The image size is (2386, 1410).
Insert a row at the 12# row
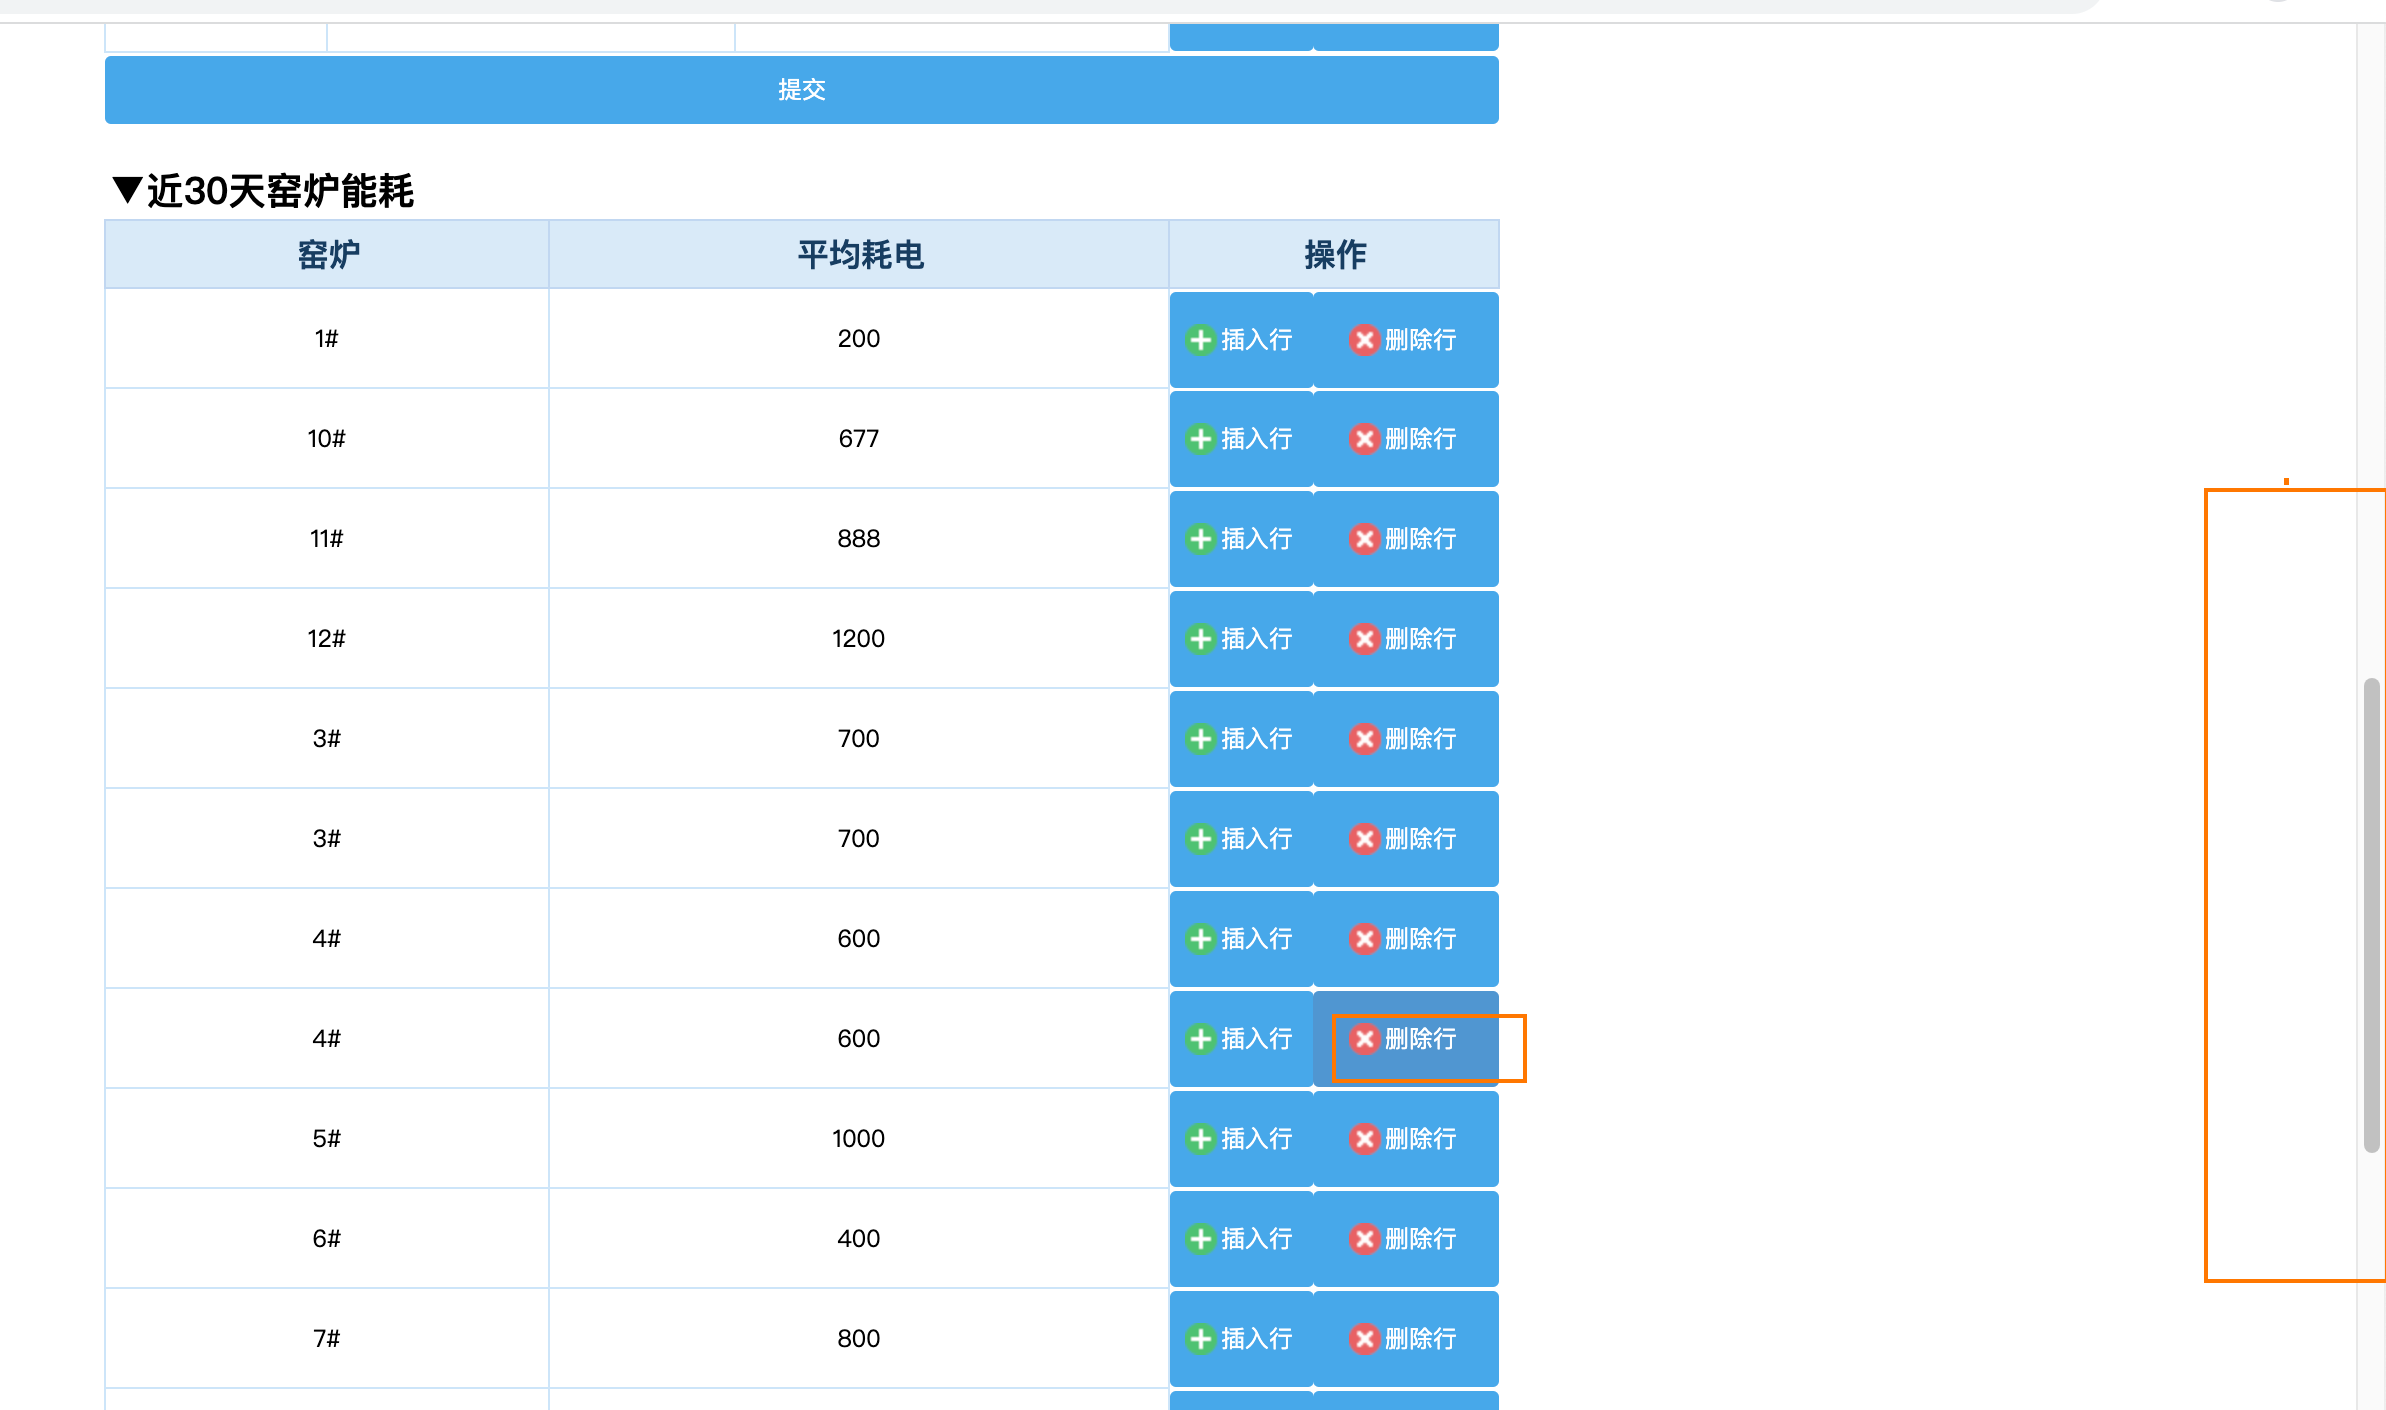[x=1241, y=639]
